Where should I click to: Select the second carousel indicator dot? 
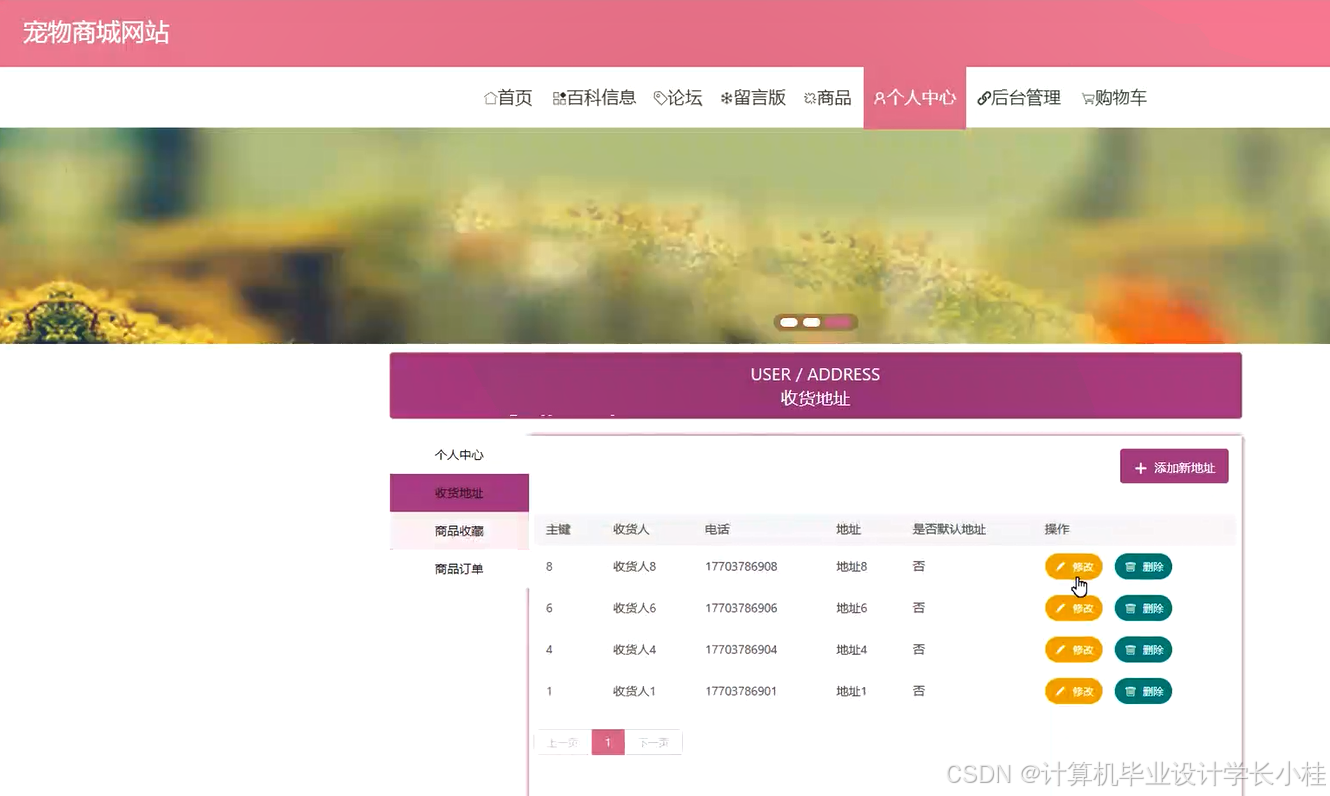click(x=809, y=321)
